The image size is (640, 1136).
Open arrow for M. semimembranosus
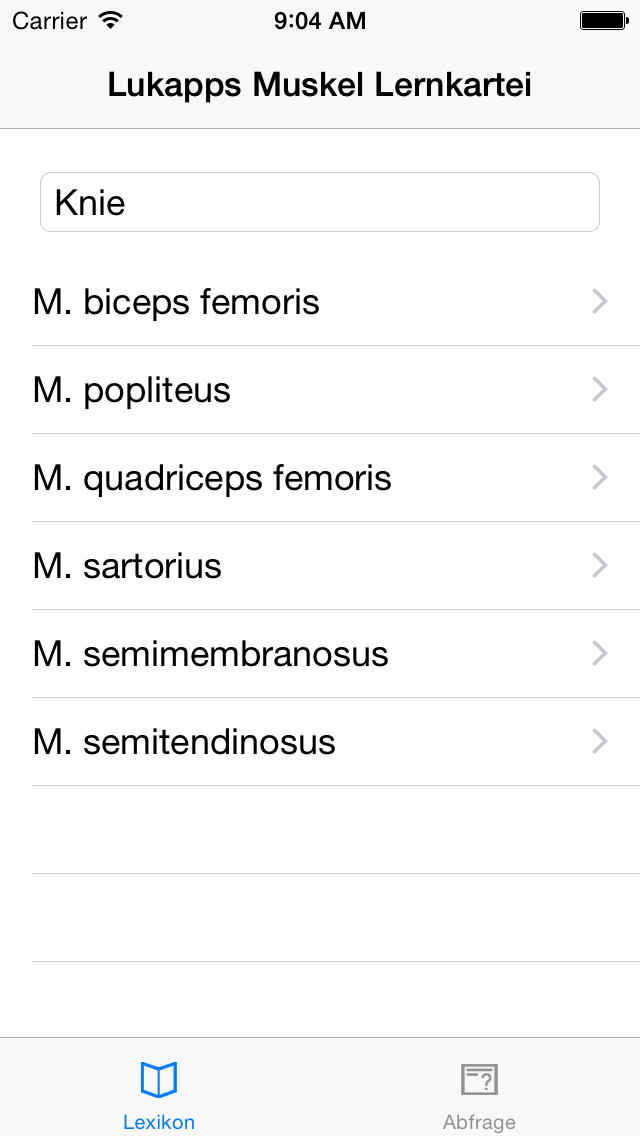(x=599, y=653)
